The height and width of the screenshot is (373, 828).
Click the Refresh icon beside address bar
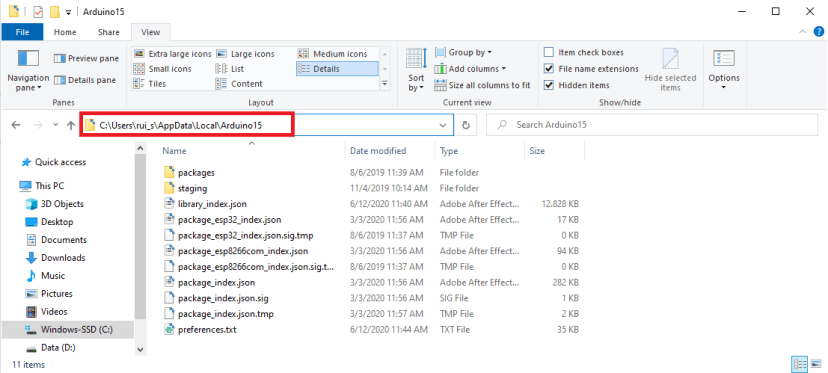click(x=466, y=125)
